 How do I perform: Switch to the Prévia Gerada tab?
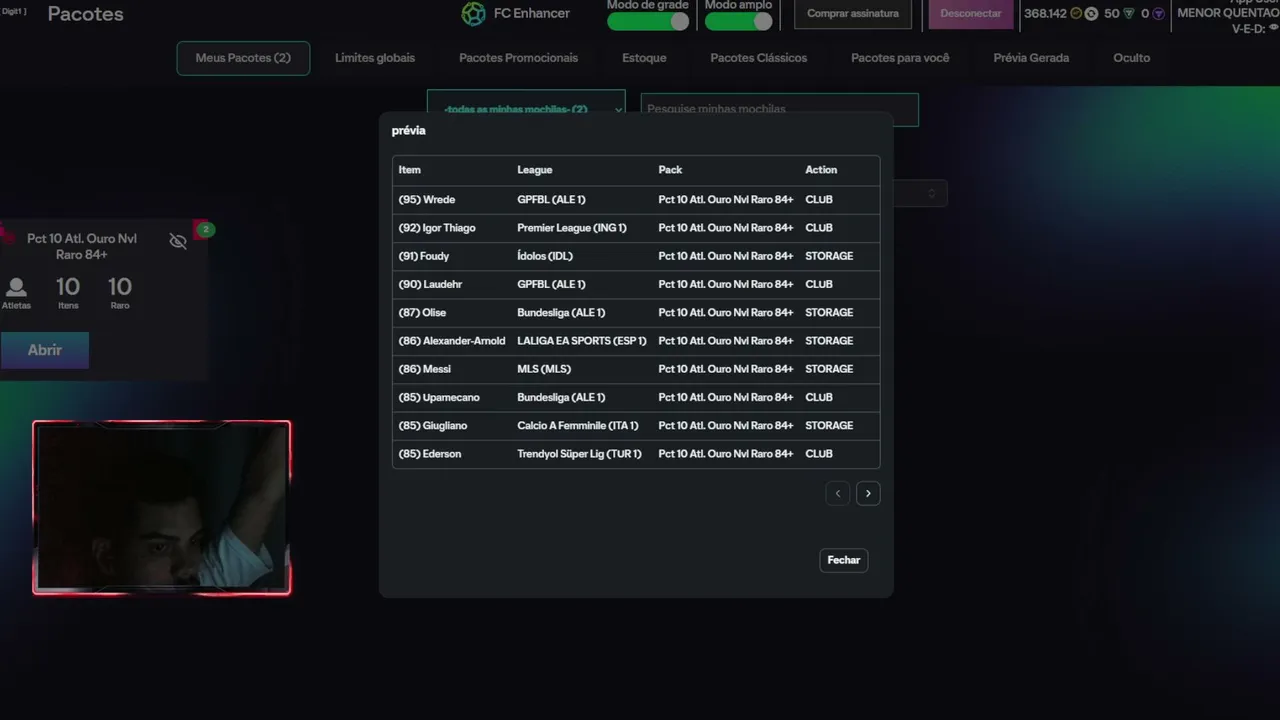1031,58
